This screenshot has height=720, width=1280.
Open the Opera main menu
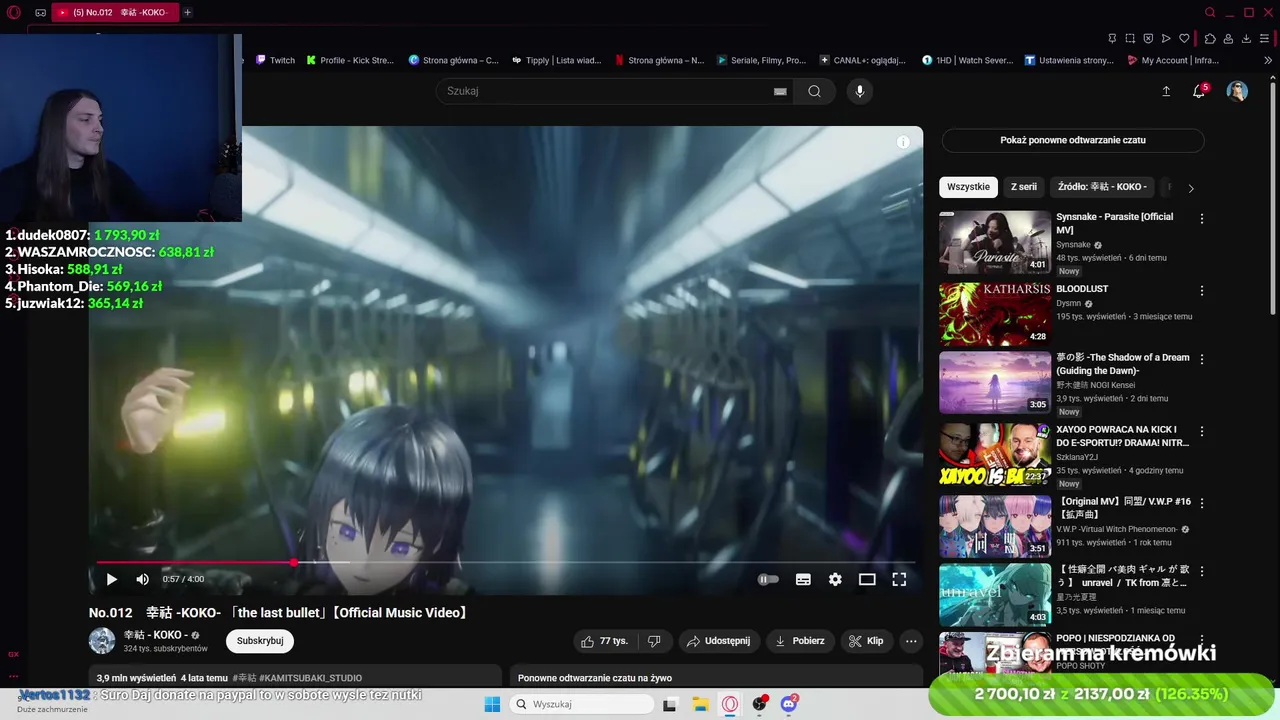tap(13, 13)
